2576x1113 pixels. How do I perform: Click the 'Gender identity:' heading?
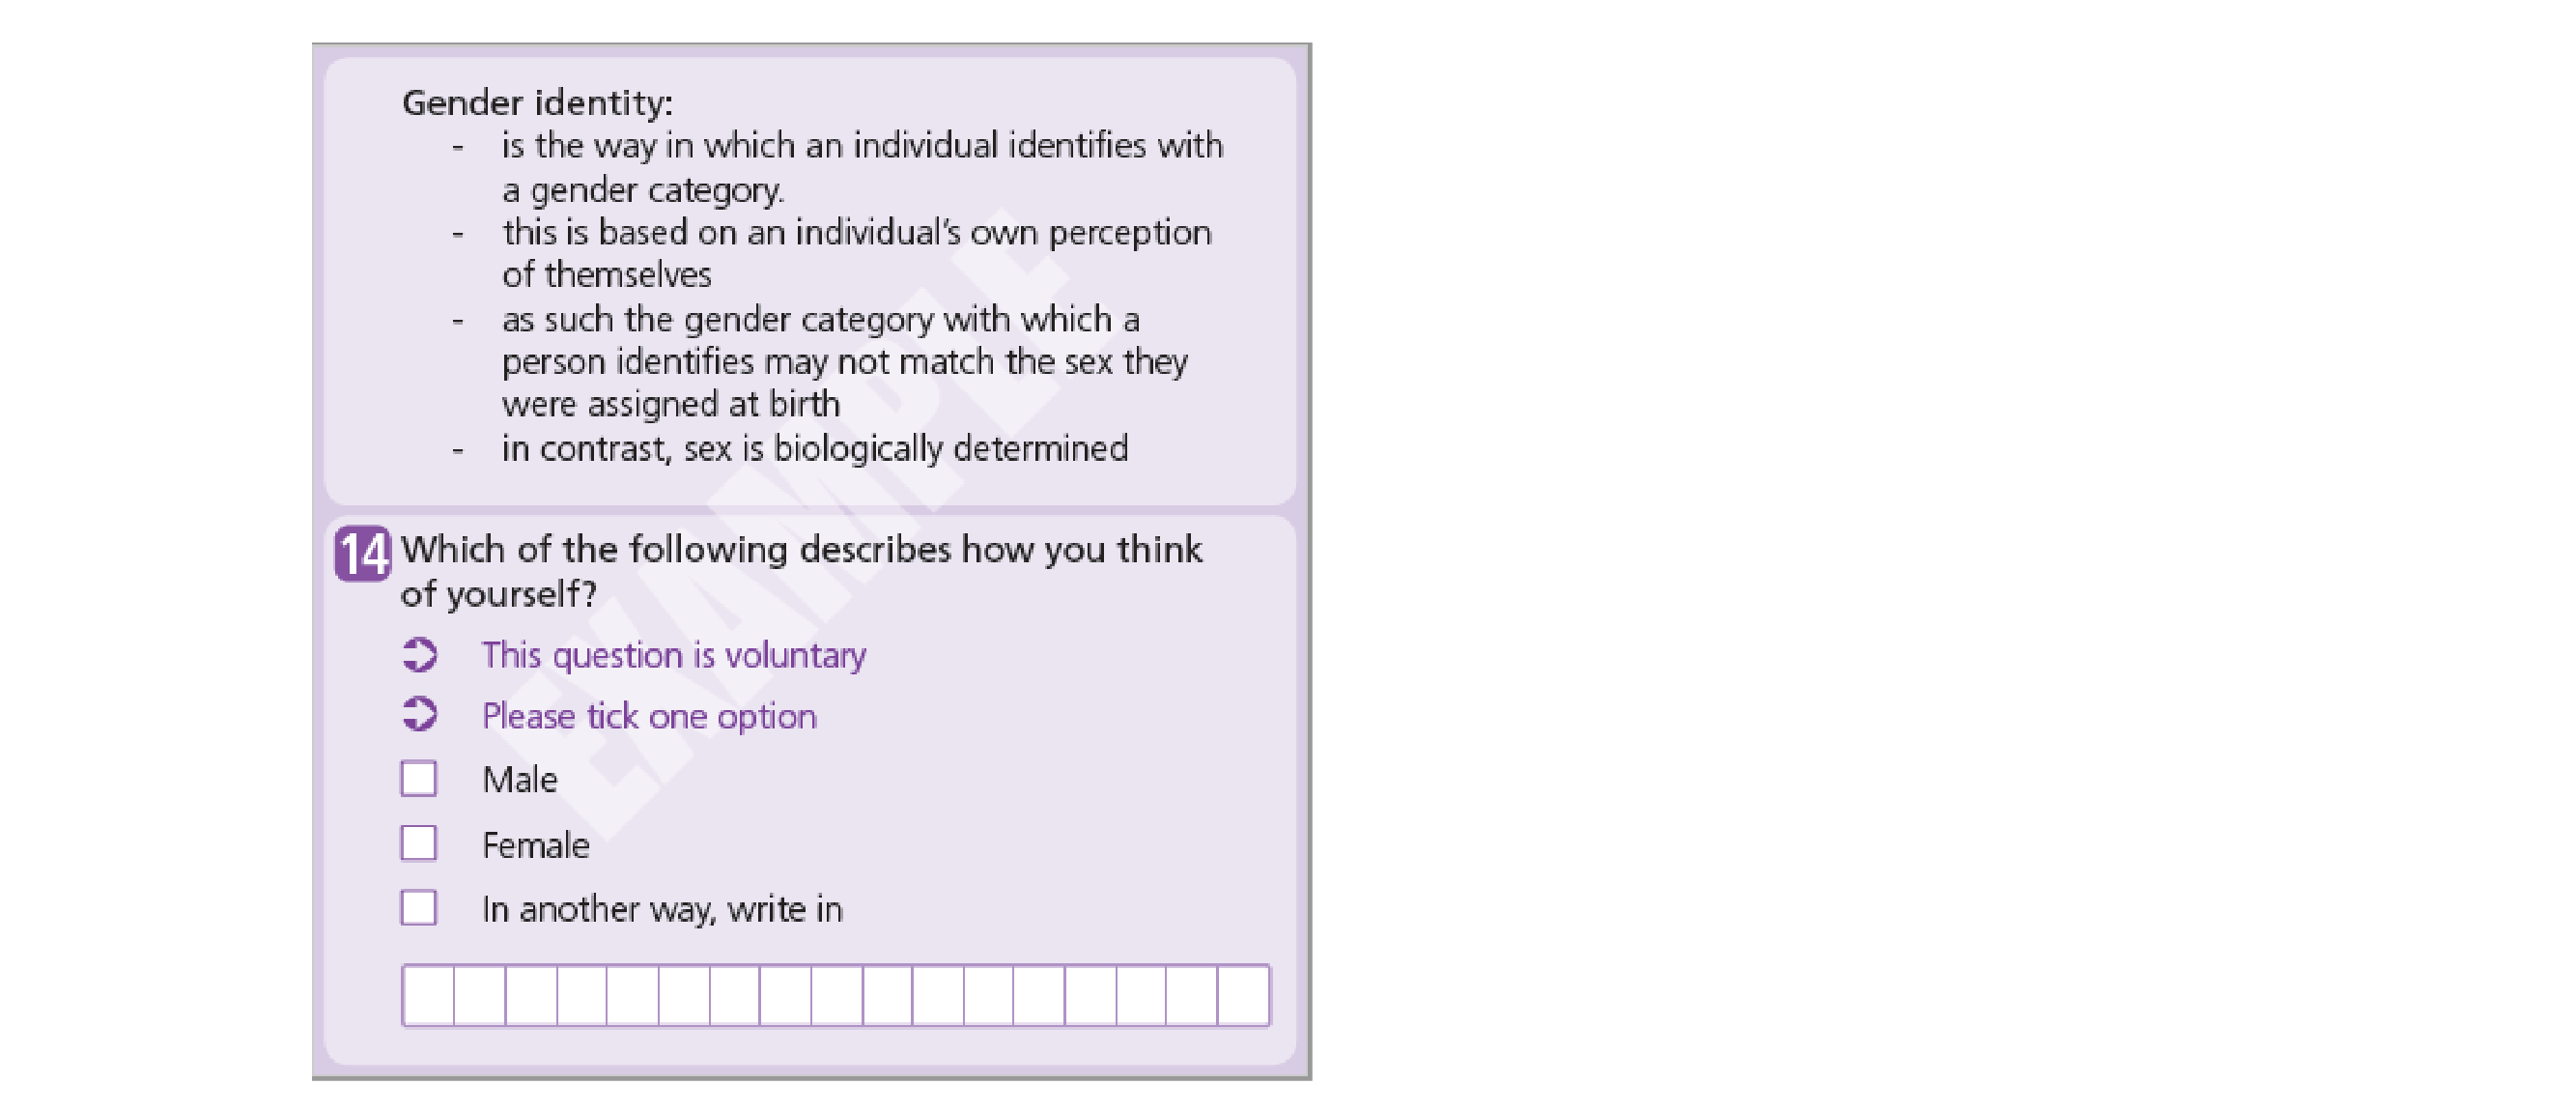click(x=537, y=103)
